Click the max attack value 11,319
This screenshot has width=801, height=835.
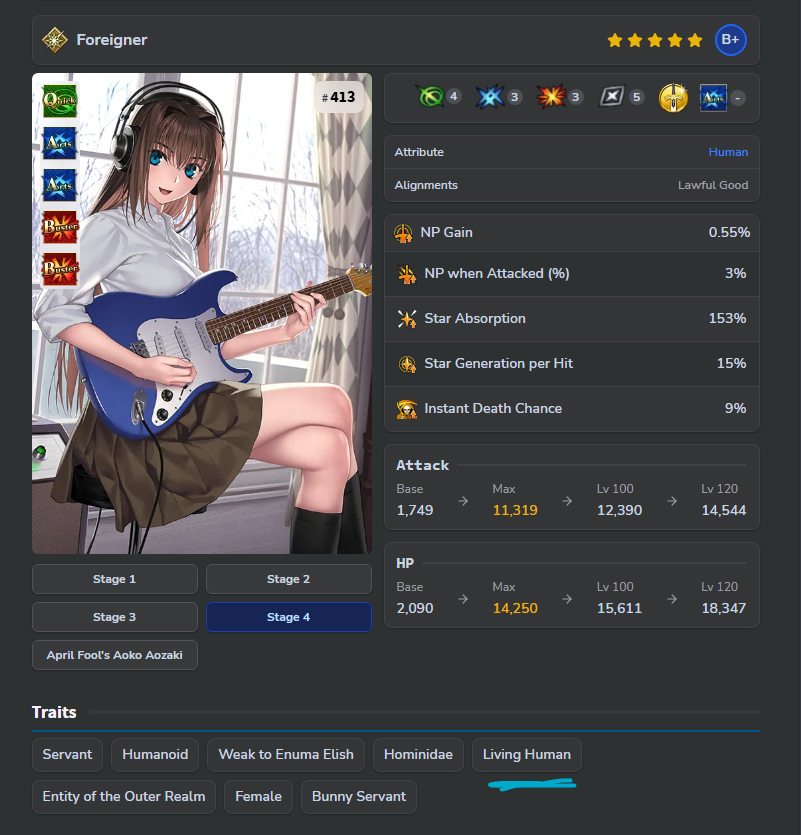click(x=515, y=510)
